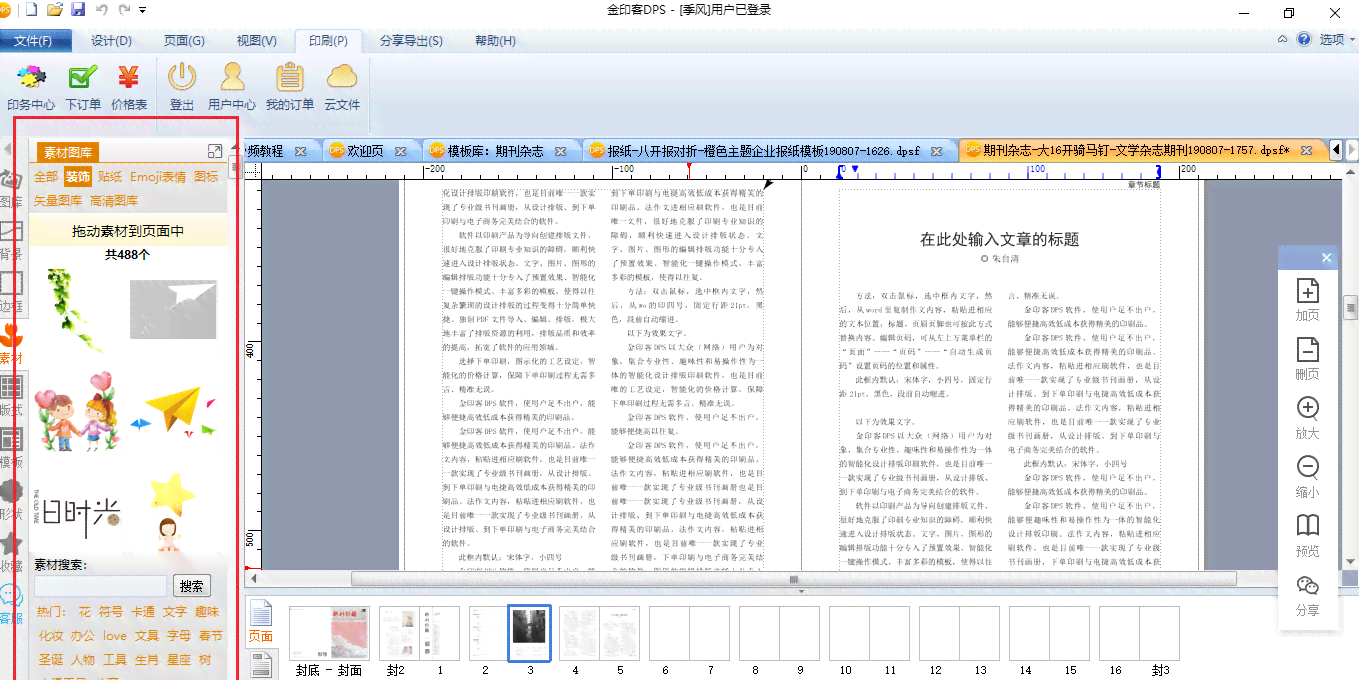Viewport: 1359px width, 680px height.
Task: Click the 素材搜索 search input field
Action: (100, 586)
